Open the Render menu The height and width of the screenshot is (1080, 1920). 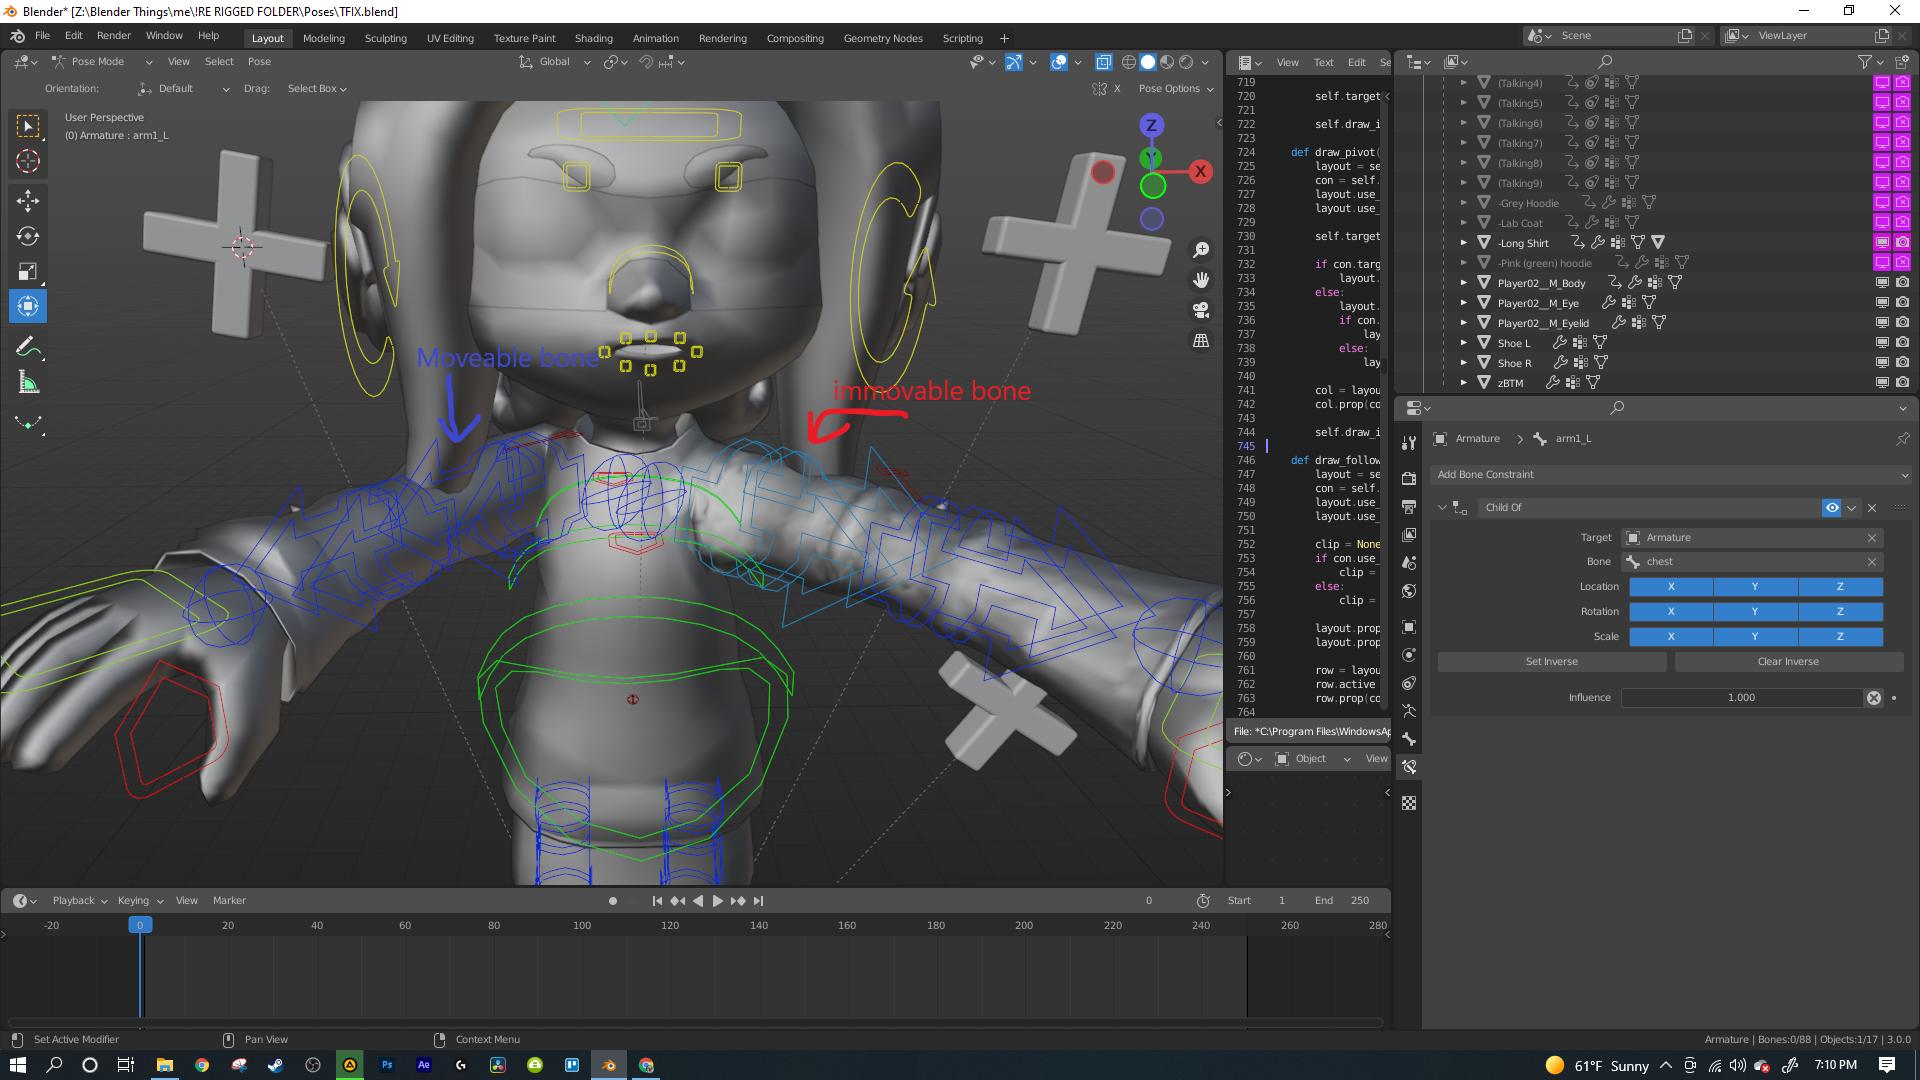(x=113, y=35)
